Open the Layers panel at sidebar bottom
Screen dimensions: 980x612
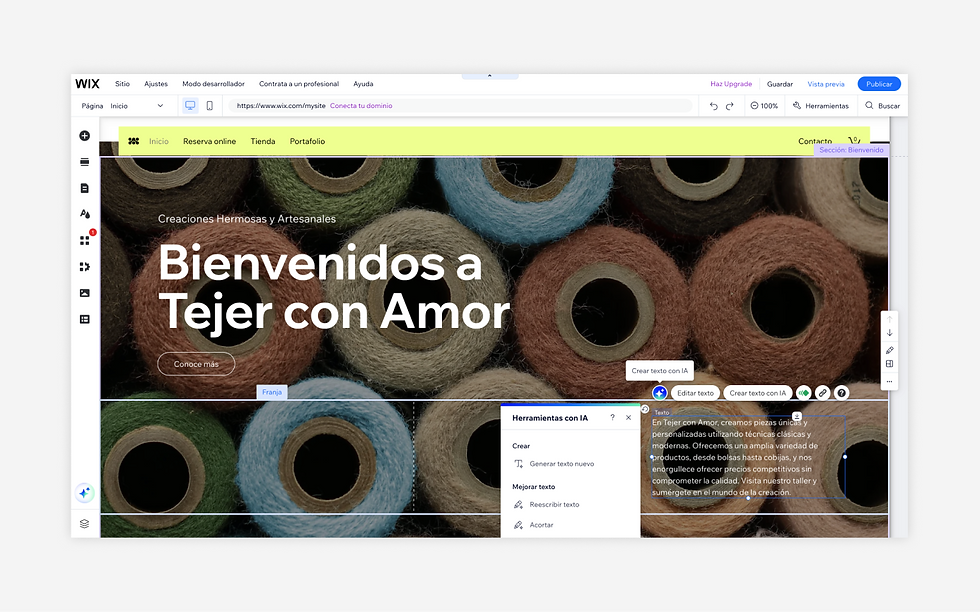coord(84,523)
